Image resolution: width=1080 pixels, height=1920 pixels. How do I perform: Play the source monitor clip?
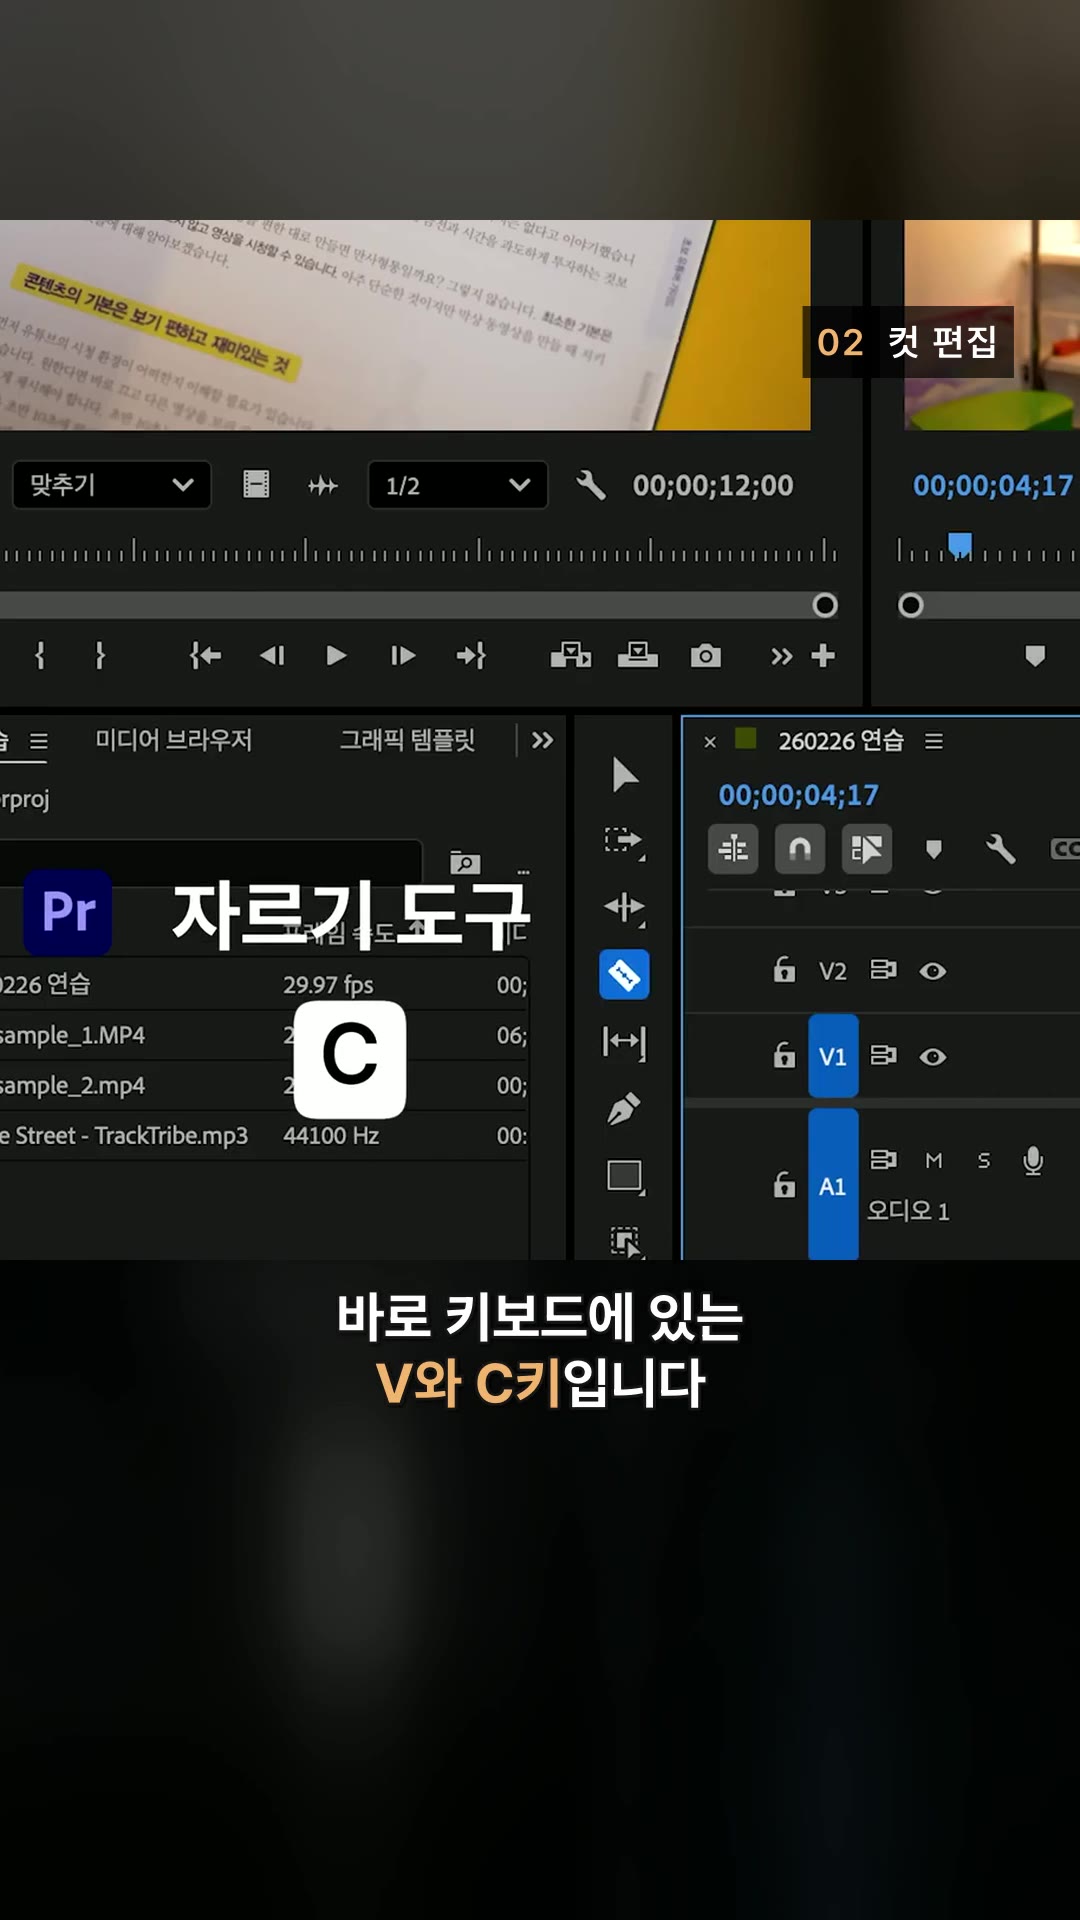tap(336, 655)
